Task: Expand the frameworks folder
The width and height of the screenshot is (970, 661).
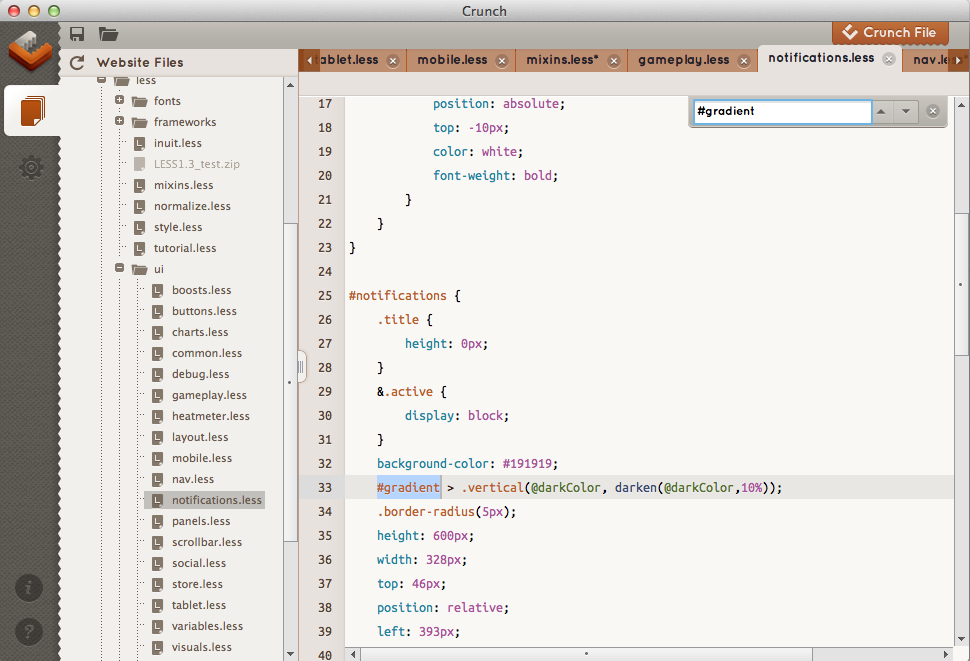Action: click(121, 121)
